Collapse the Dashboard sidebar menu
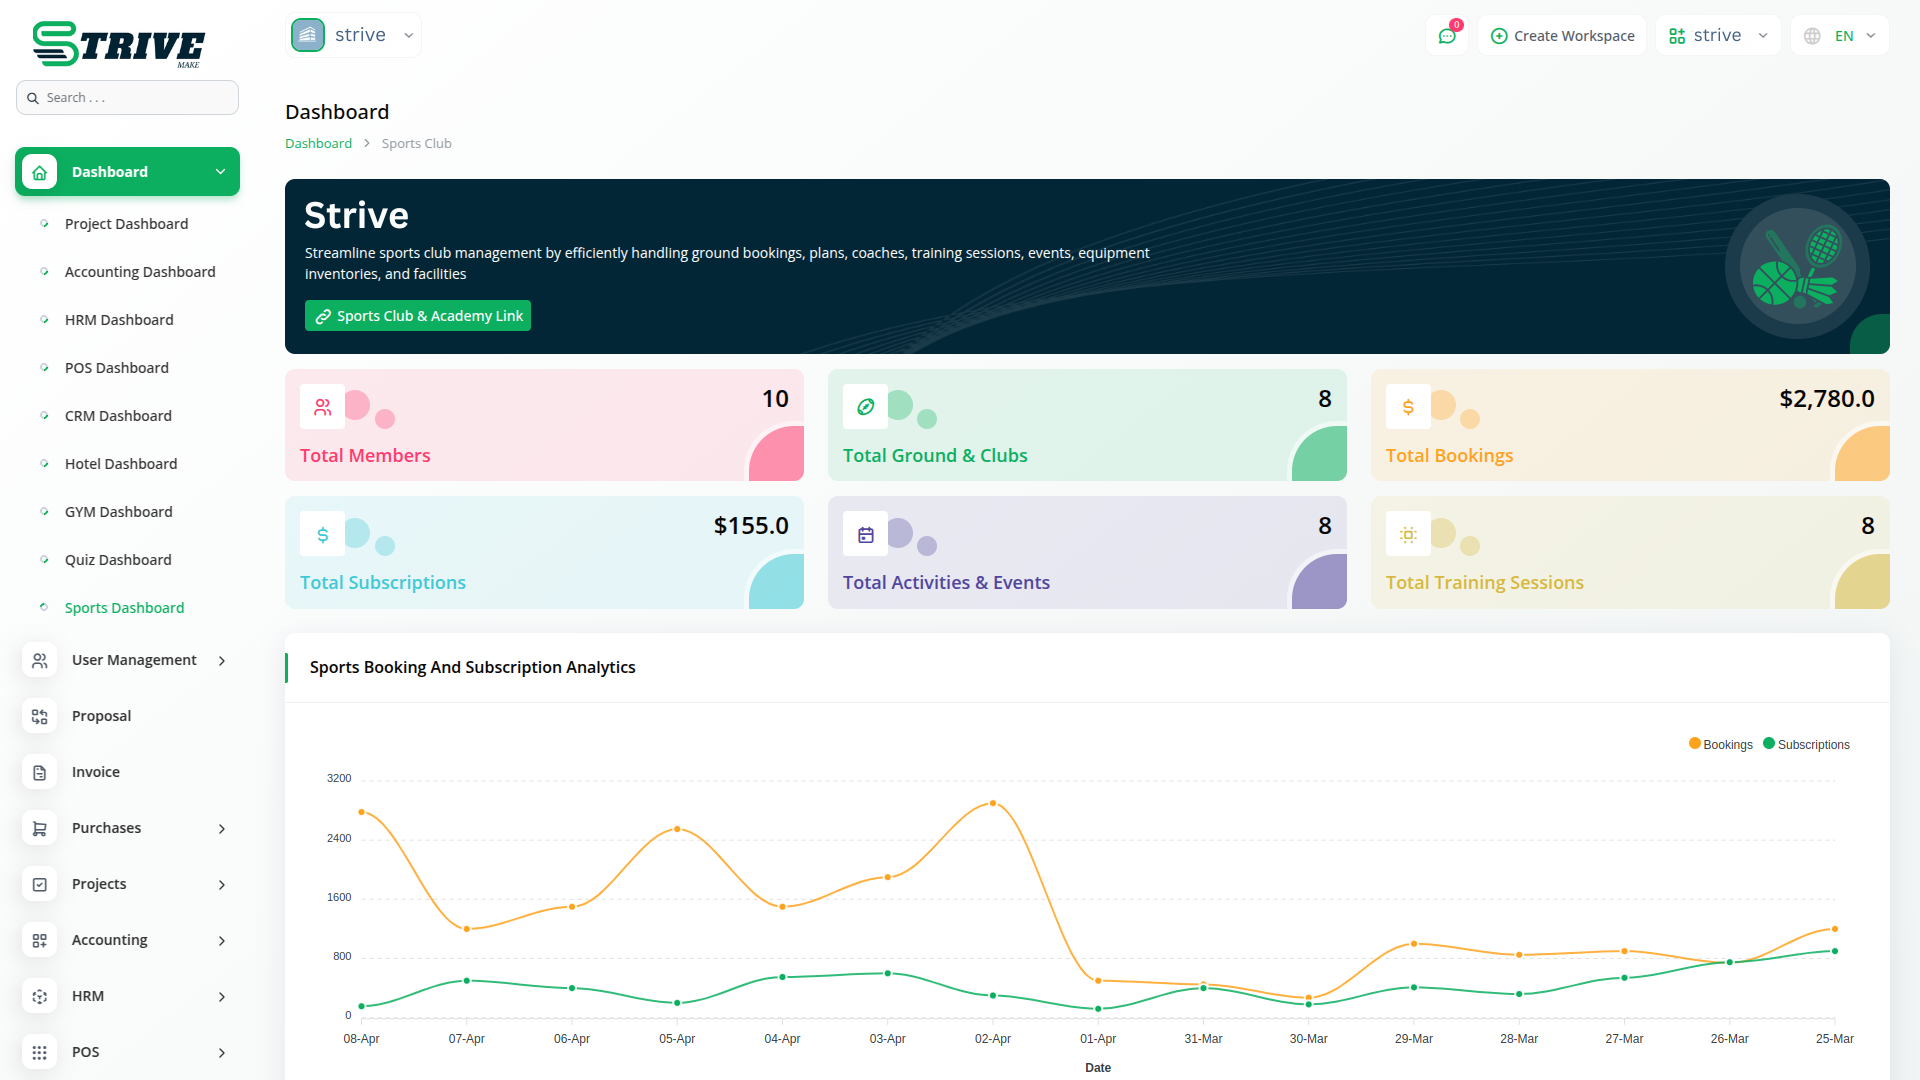 pos(220,172)
